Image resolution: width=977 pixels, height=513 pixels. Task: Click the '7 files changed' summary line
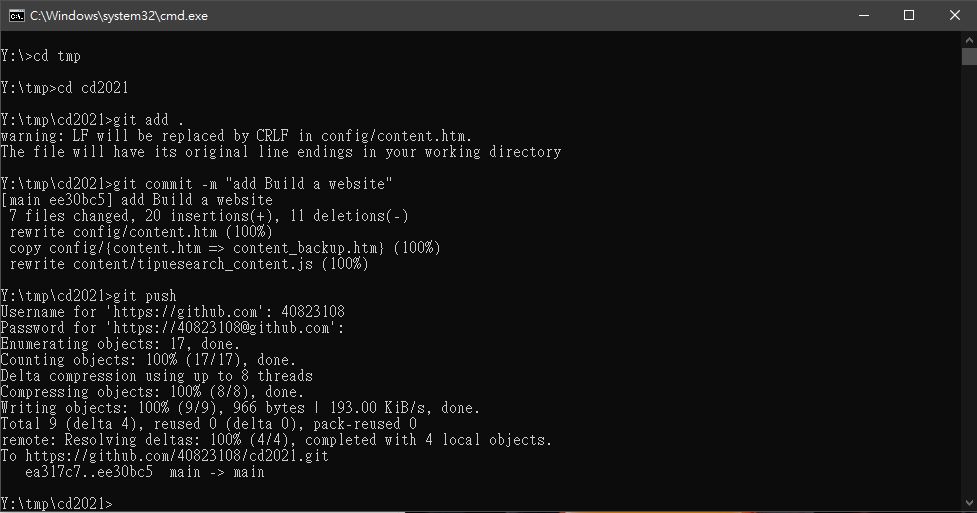click(209, 216)
